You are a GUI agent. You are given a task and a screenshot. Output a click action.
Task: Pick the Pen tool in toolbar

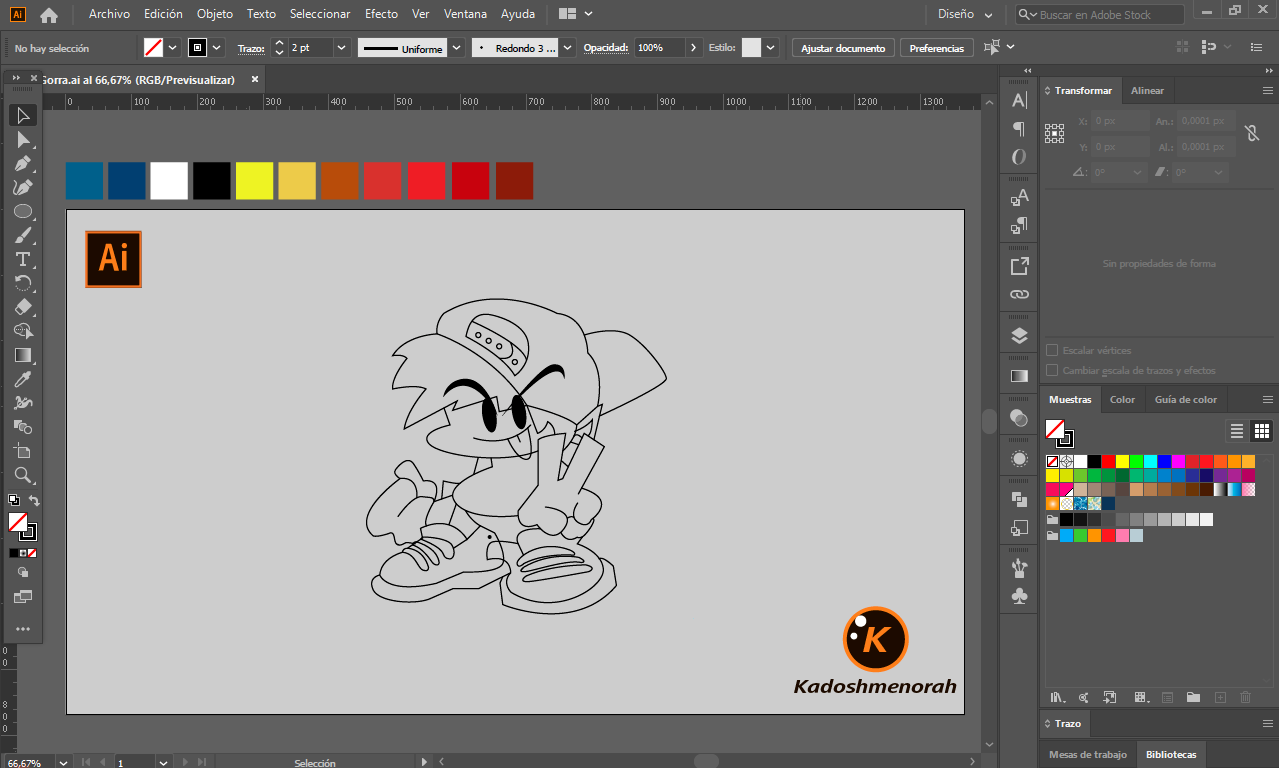click(23, 163)
